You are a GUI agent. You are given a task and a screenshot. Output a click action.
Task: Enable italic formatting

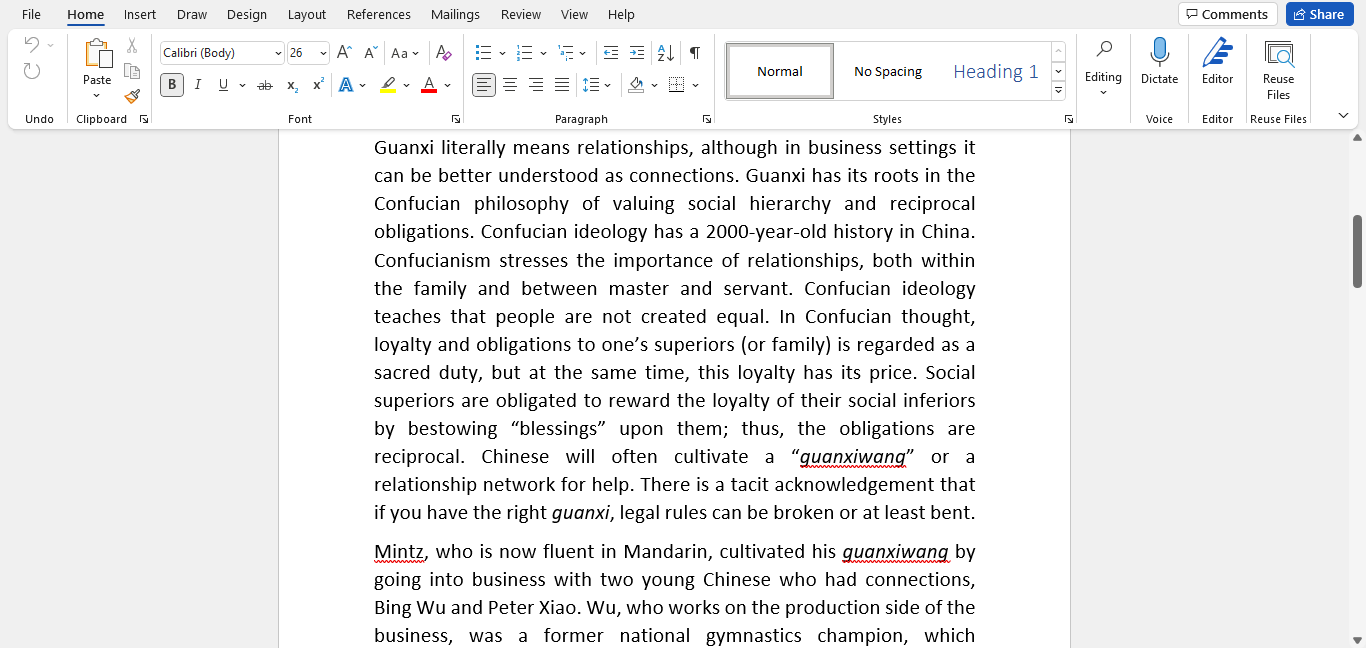coord(197,85)
